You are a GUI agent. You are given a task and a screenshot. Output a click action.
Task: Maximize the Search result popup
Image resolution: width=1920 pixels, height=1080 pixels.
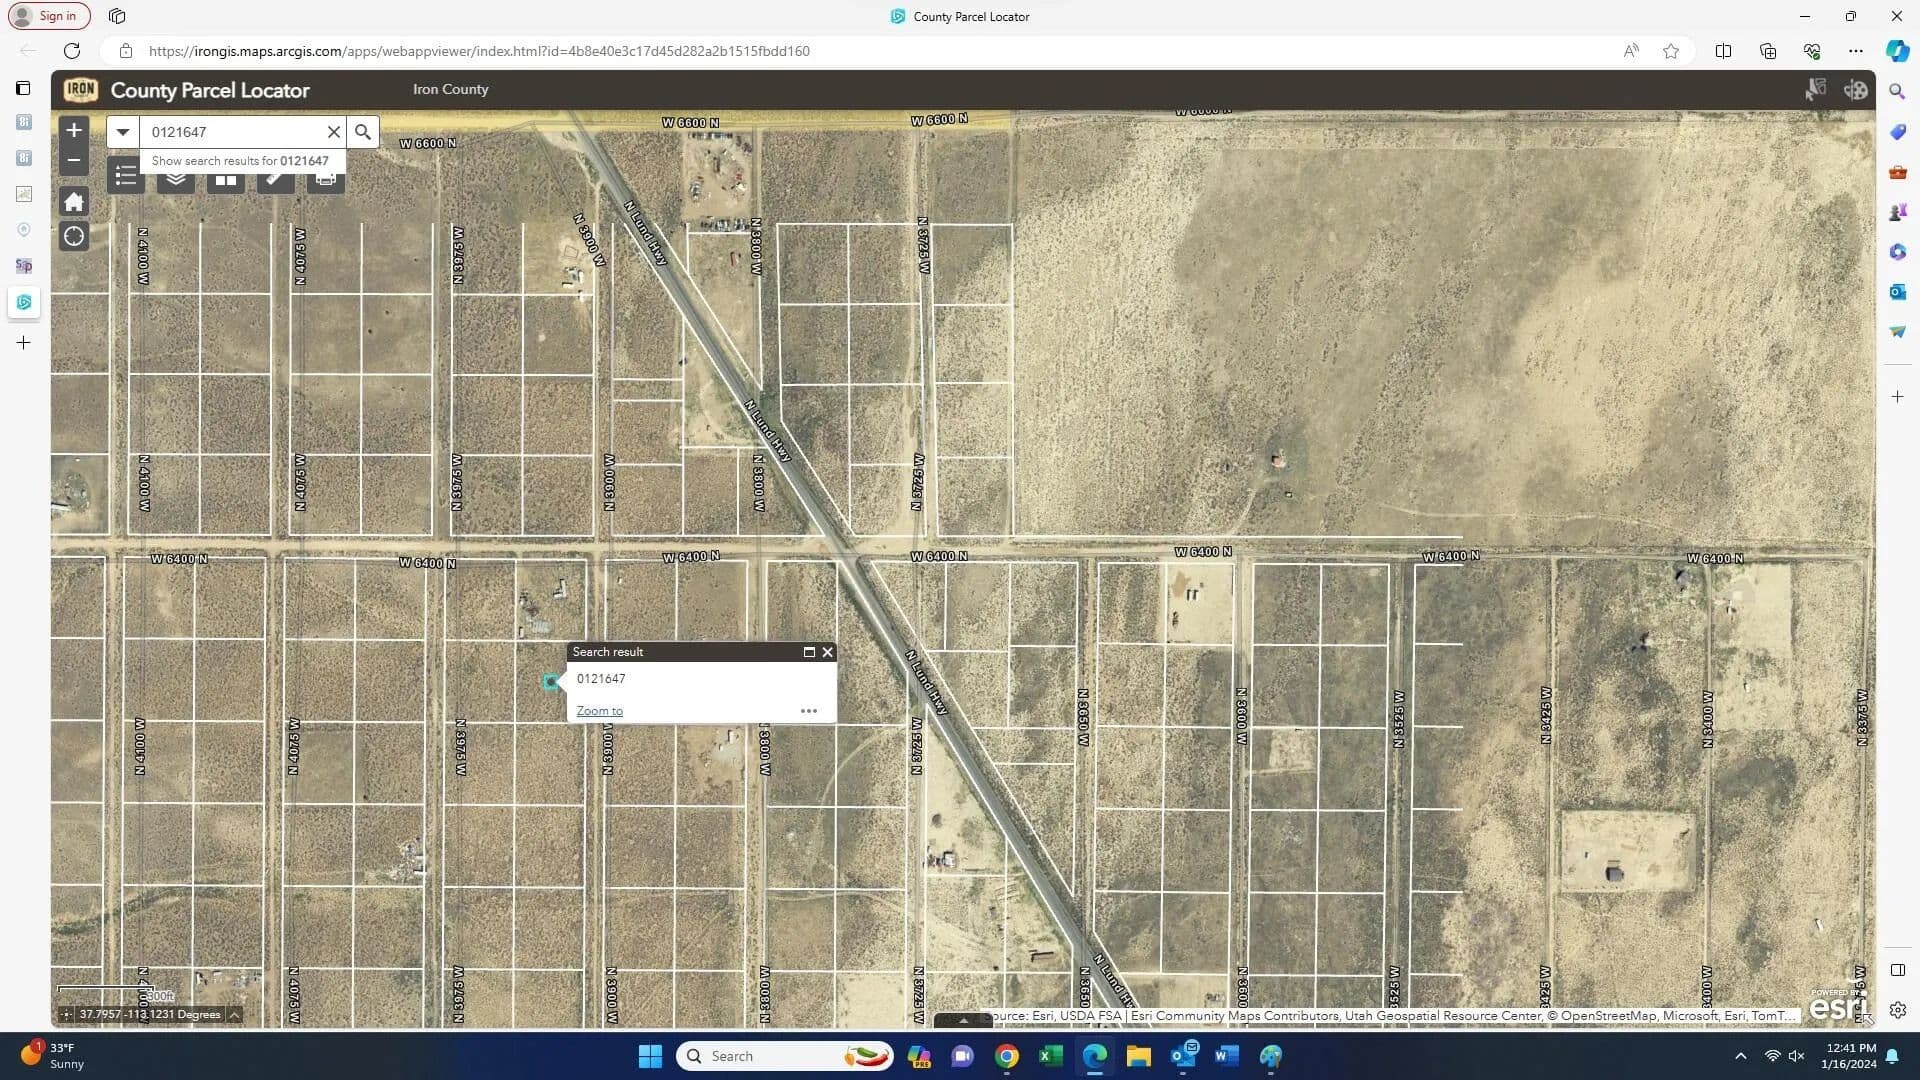pyautogui.click(x=809, y=652)
